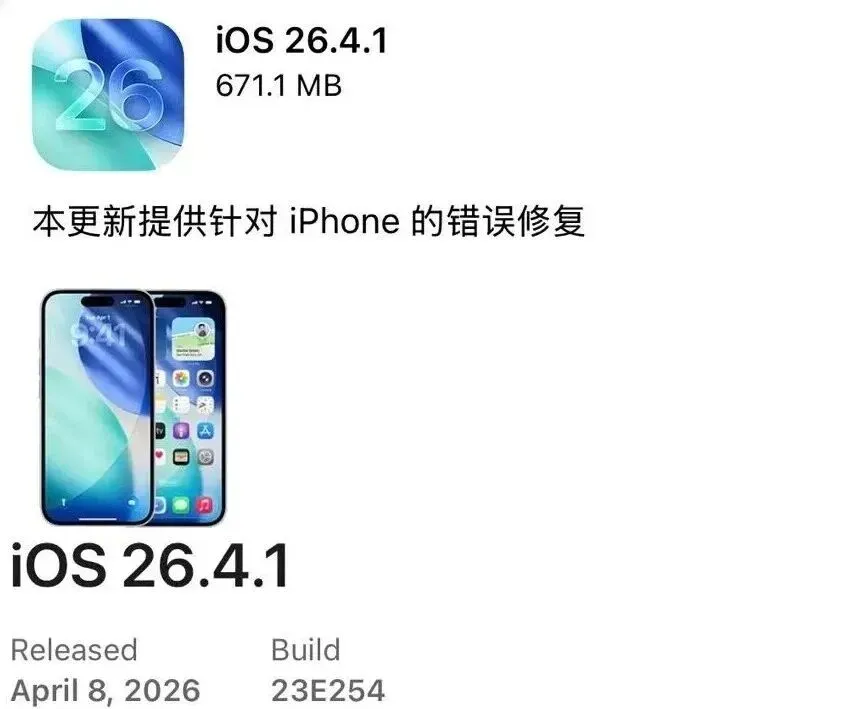Tap the Camera app icon on the home screen

(x=205, y=378)
